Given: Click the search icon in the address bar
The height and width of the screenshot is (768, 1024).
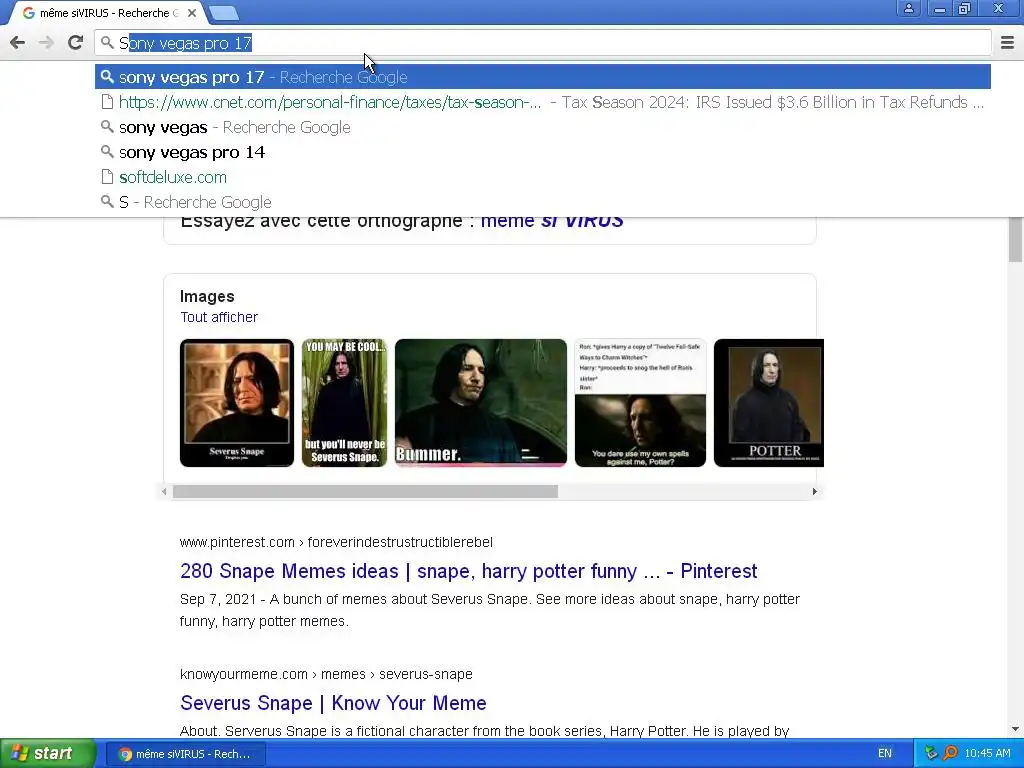Looking at the screenshot, I should tap(107, 43).
